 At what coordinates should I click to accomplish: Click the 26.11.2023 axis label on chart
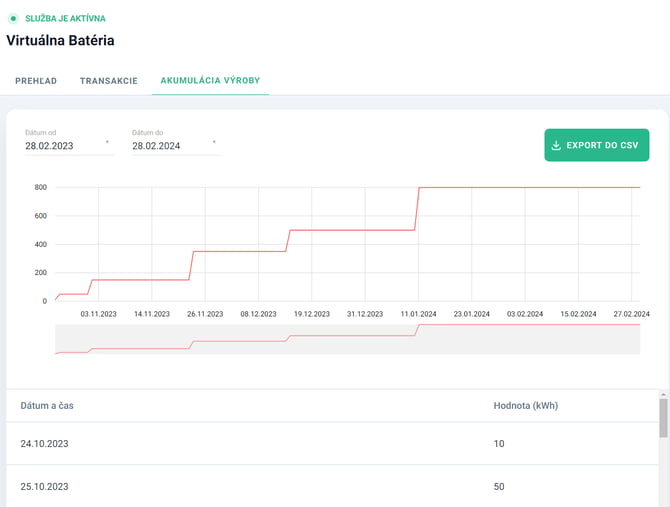click(x=205, y=314)
